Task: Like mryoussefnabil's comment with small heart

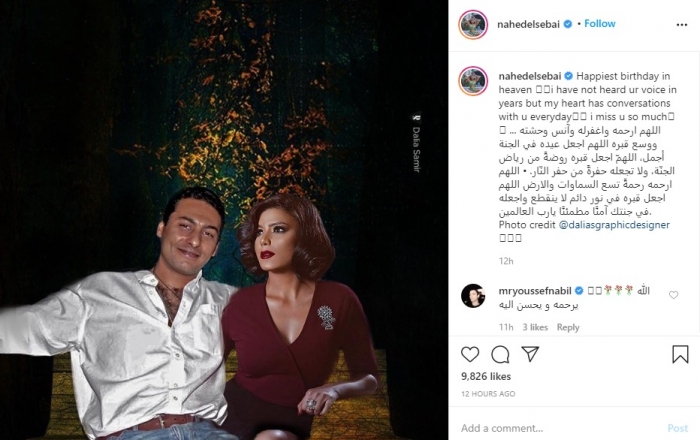Action: pos(673,295)
